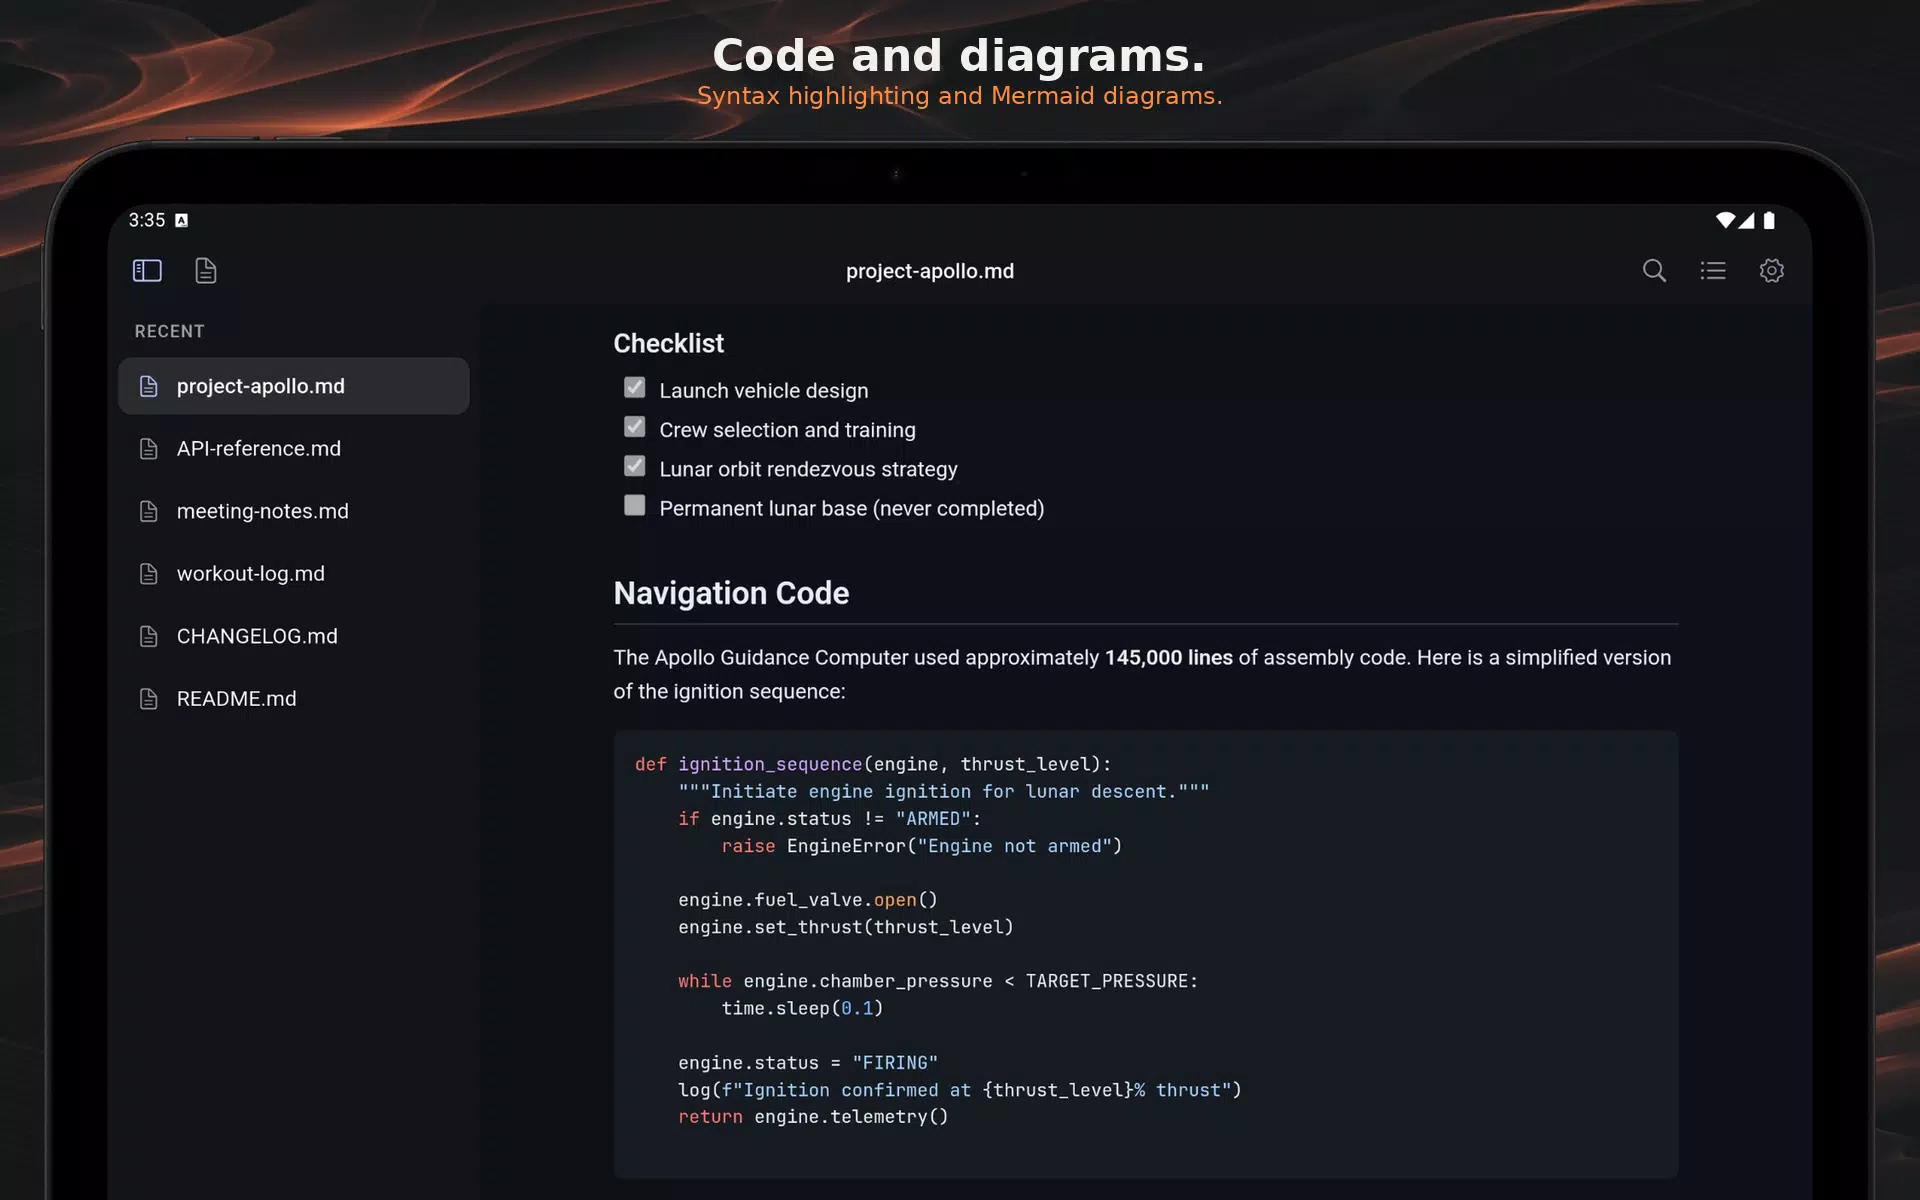Click the raise EngineError code line

point(921,846)
